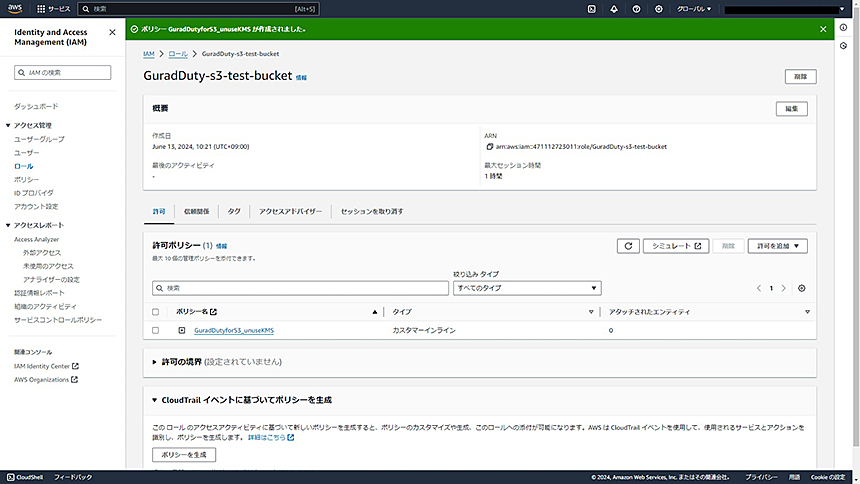The image size is (860, 484).
Task: Click the edit summary button
Action: click(x=791, y=109)
